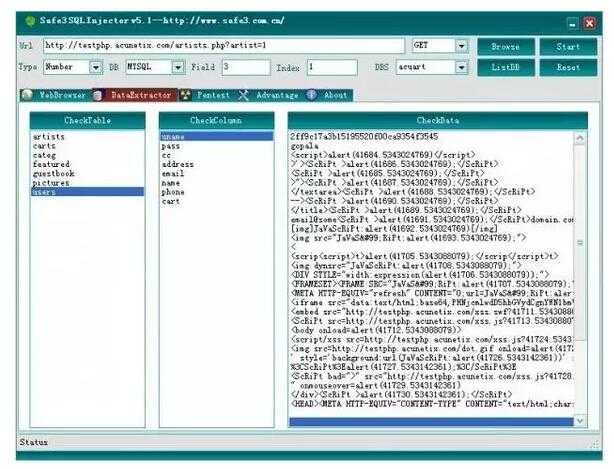Click the Url input field
This screenshot has width=614, height=469.
pos(224,46)
